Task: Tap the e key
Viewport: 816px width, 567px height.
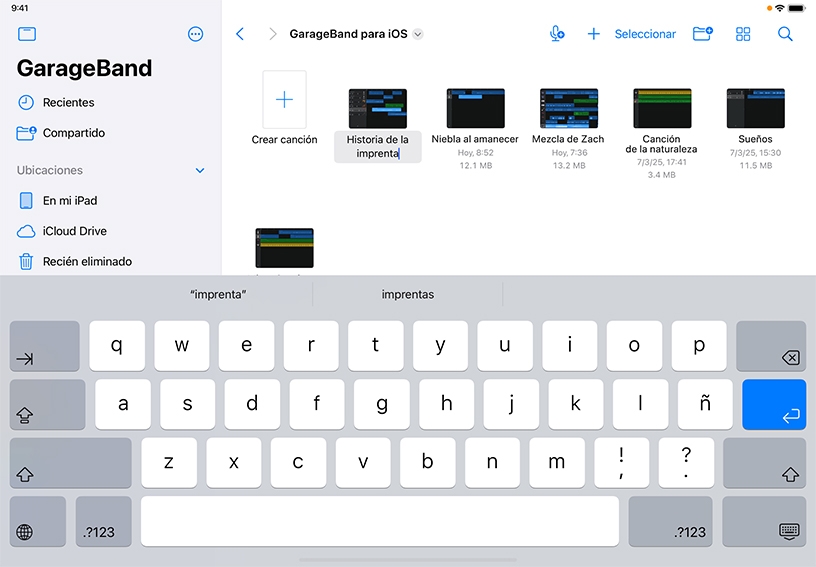Action: coord(247,346)
